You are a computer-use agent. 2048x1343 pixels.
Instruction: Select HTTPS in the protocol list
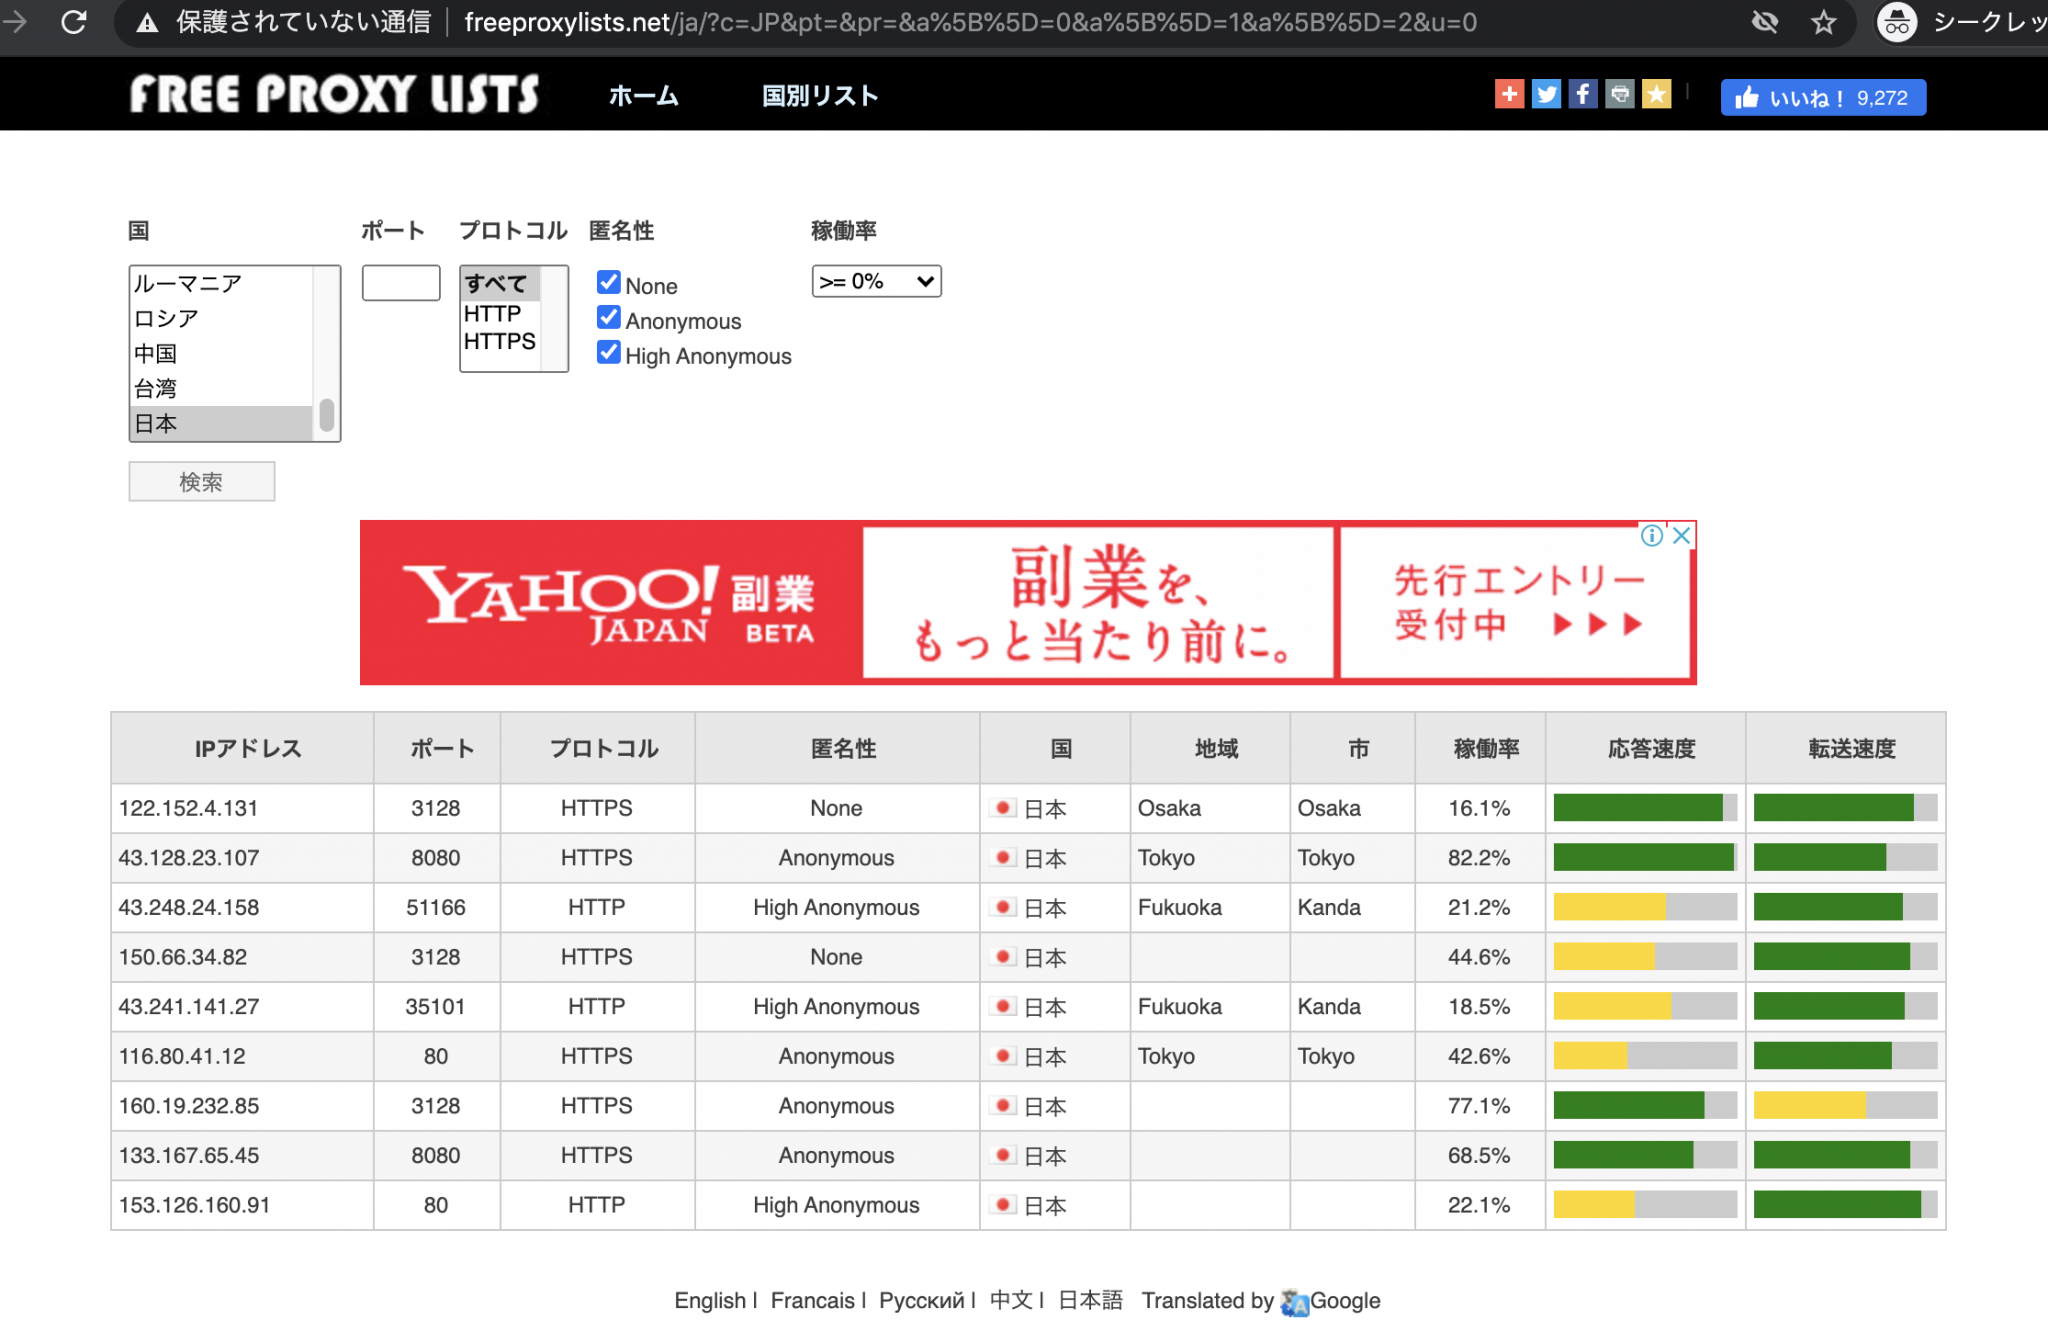click(500, 341)
